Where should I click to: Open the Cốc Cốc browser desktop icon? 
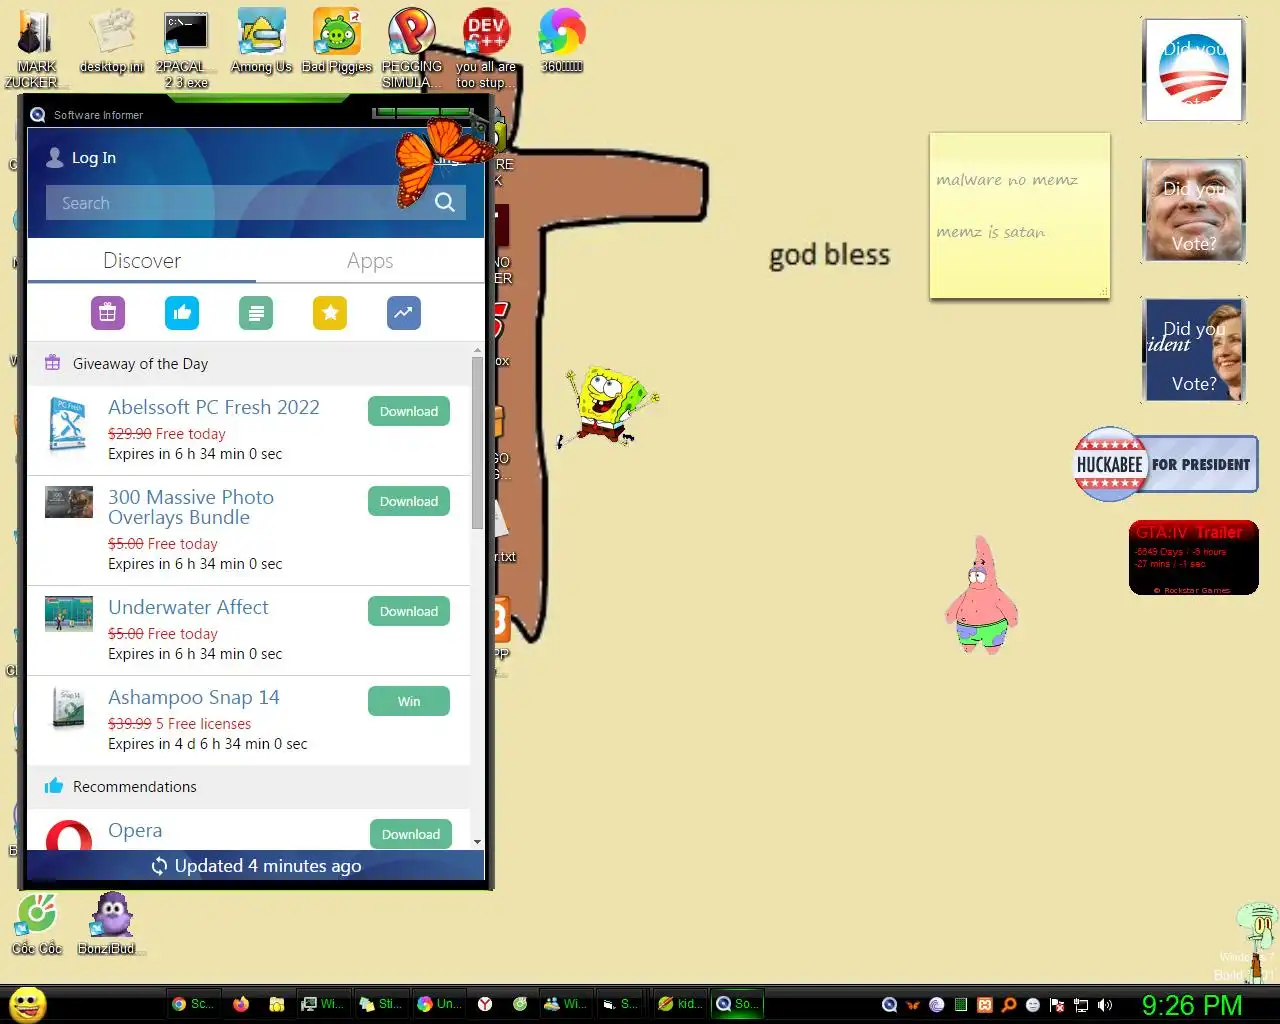click(37, 924)
